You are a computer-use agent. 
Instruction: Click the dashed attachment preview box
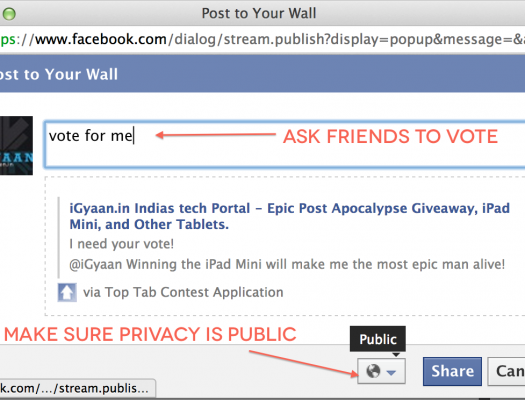pos(285,246)
